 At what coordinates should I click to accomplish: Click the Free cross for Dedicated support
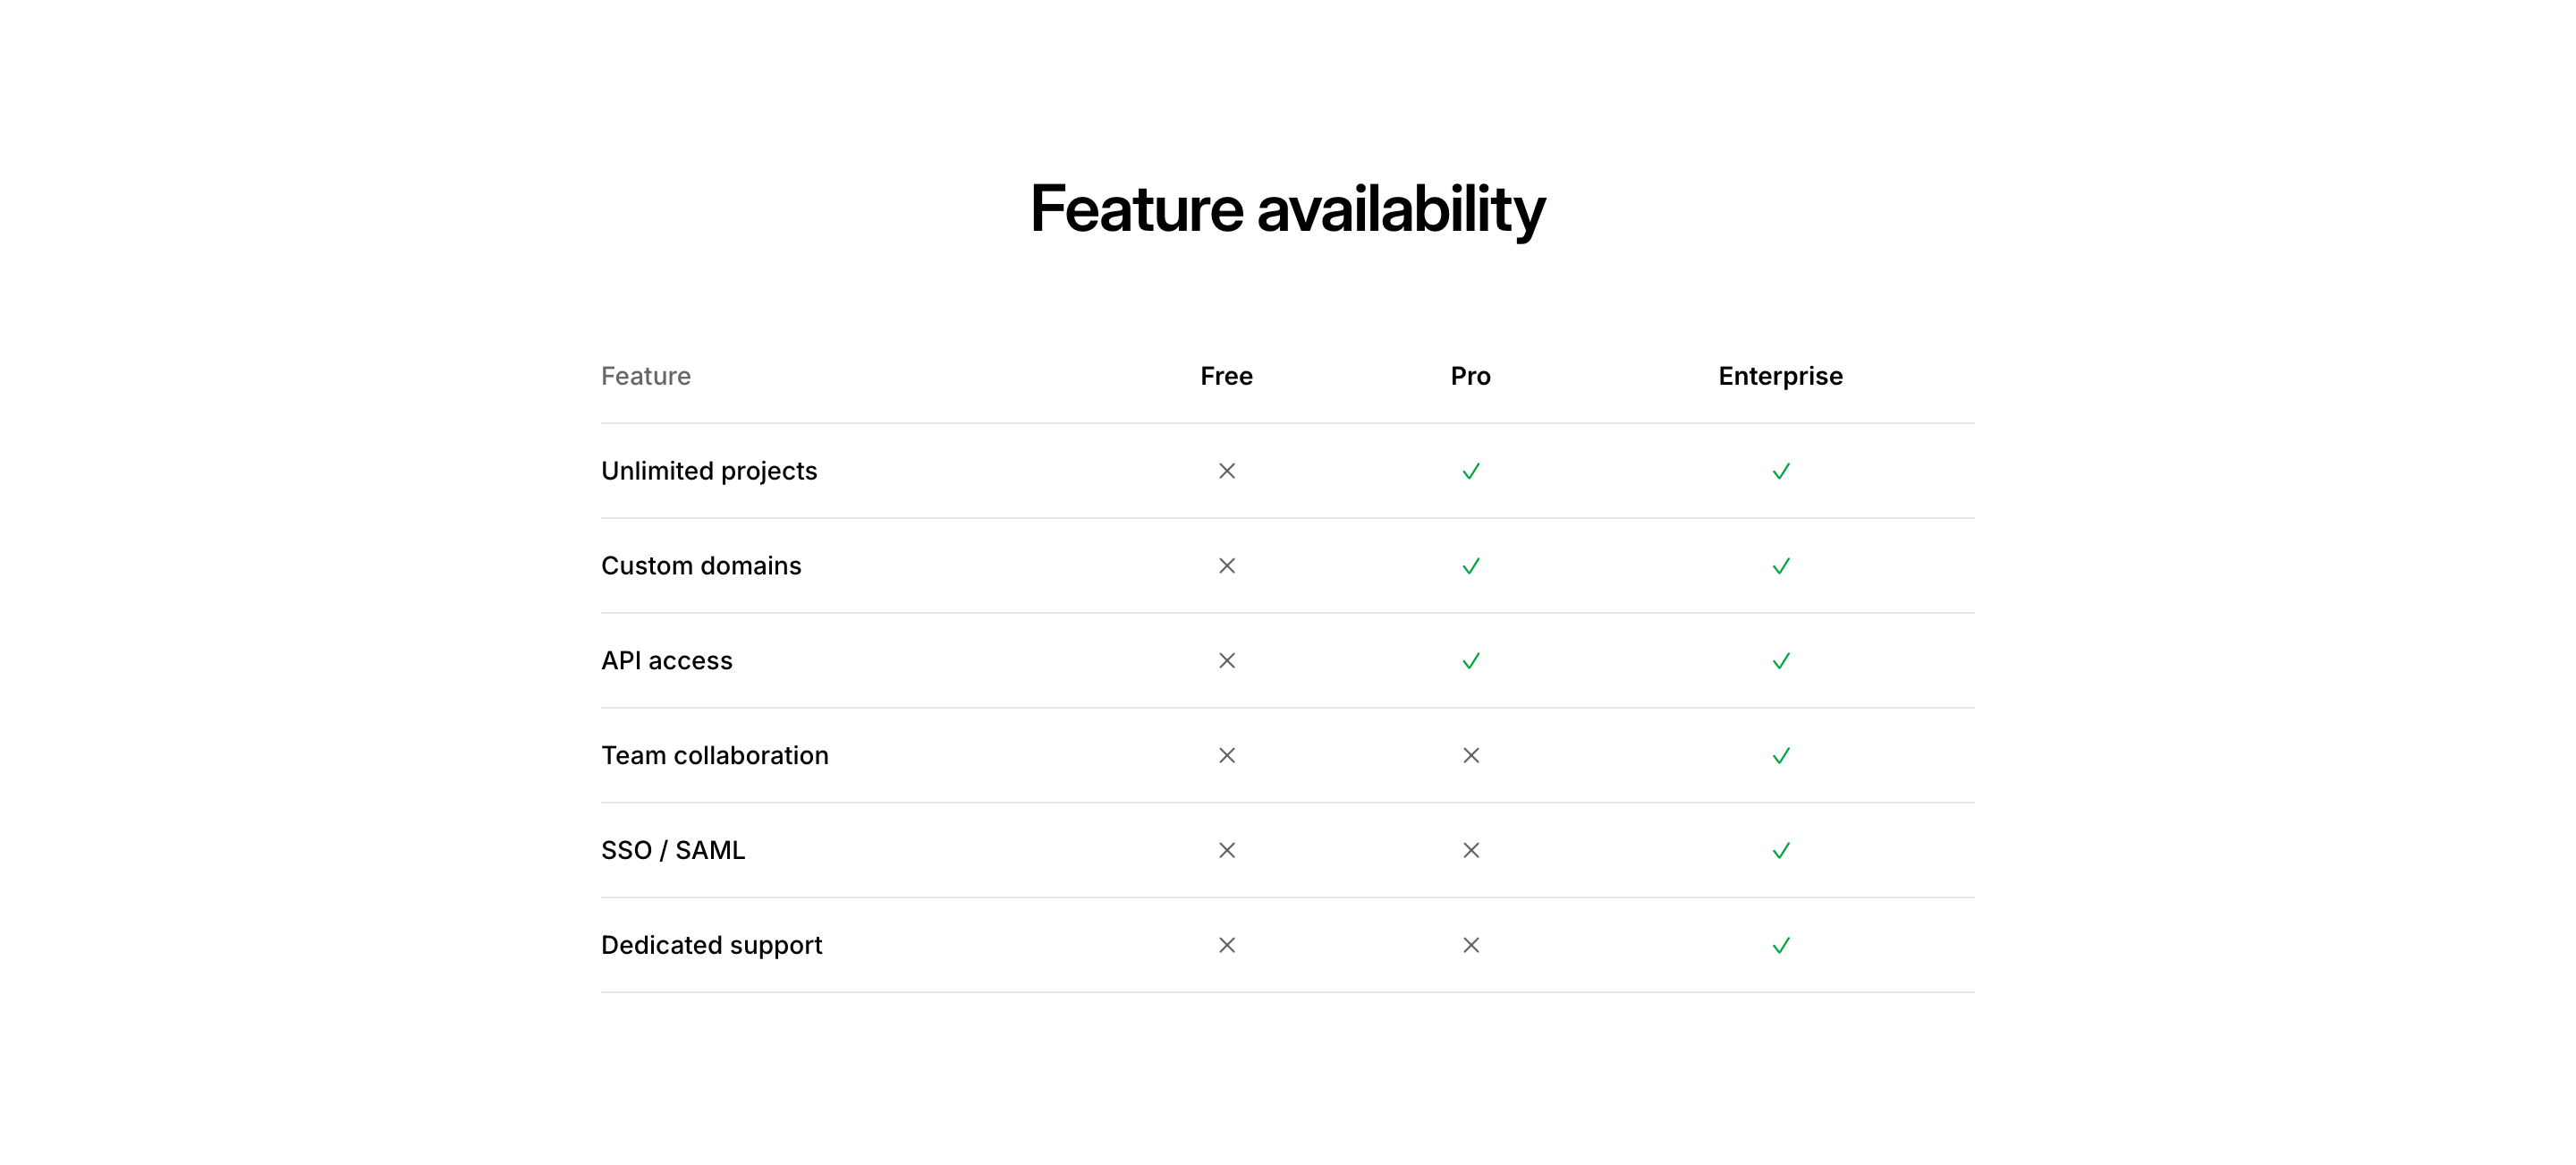click(1226, 945)
